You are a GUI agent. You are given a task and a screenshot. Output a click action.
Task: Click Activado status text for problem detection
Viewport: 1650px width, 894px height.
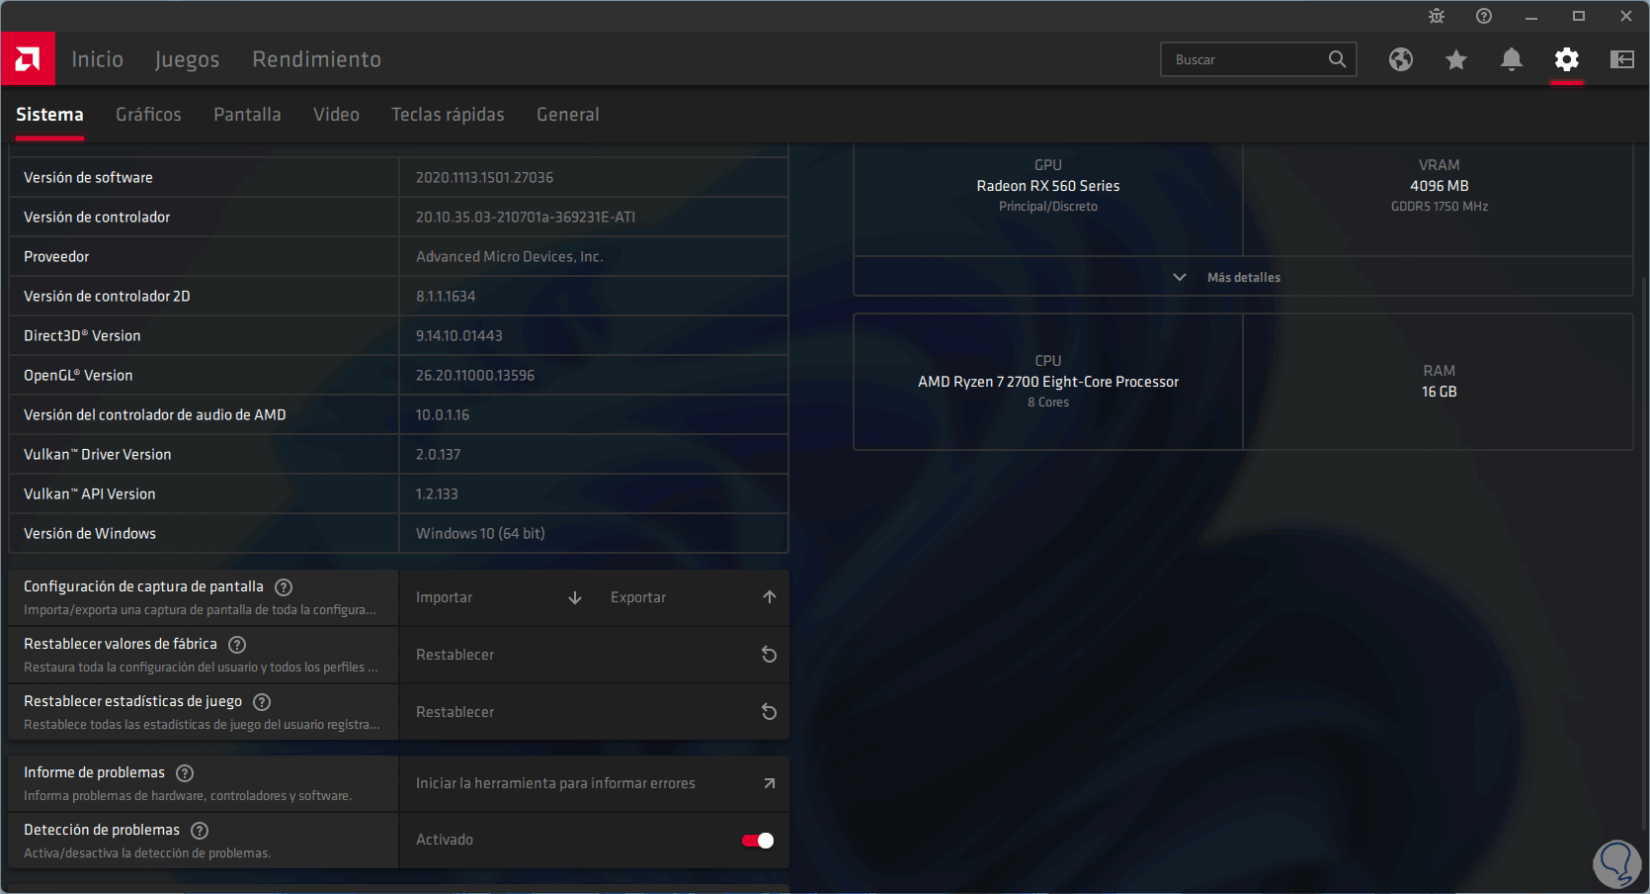coord(445,840)
